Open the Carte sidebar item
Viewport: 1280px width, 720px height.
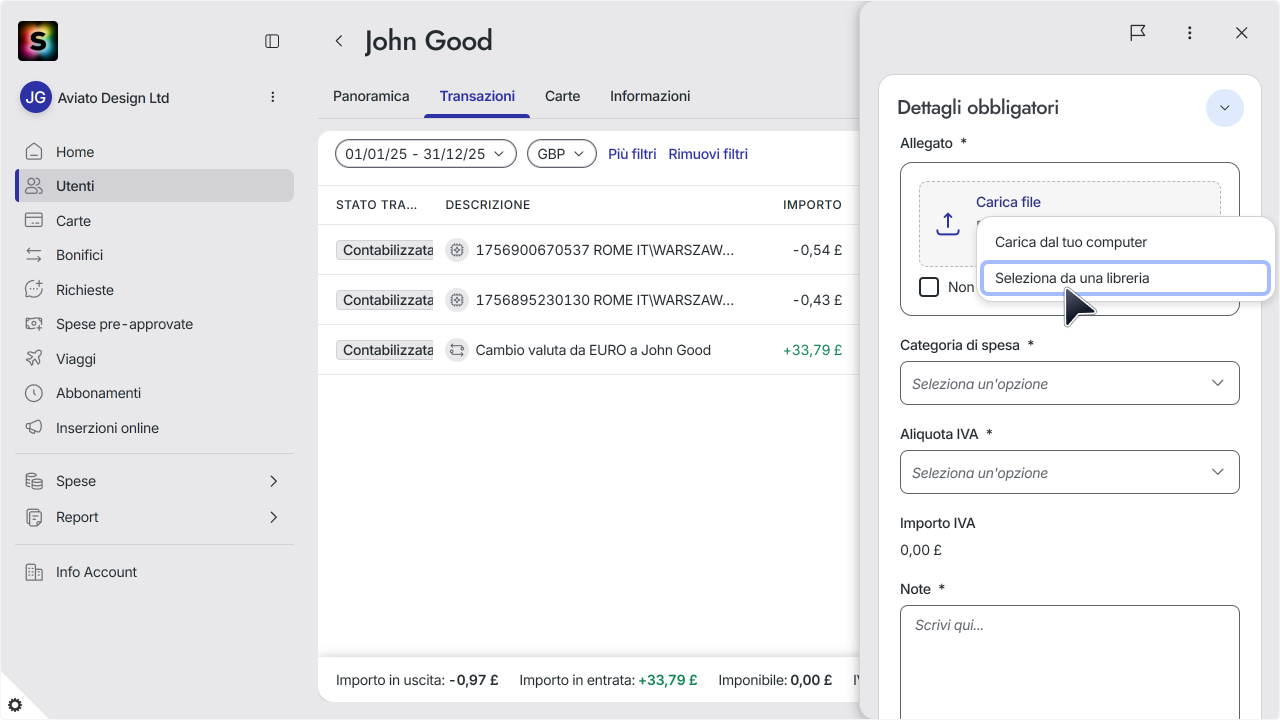coord(154,221)
